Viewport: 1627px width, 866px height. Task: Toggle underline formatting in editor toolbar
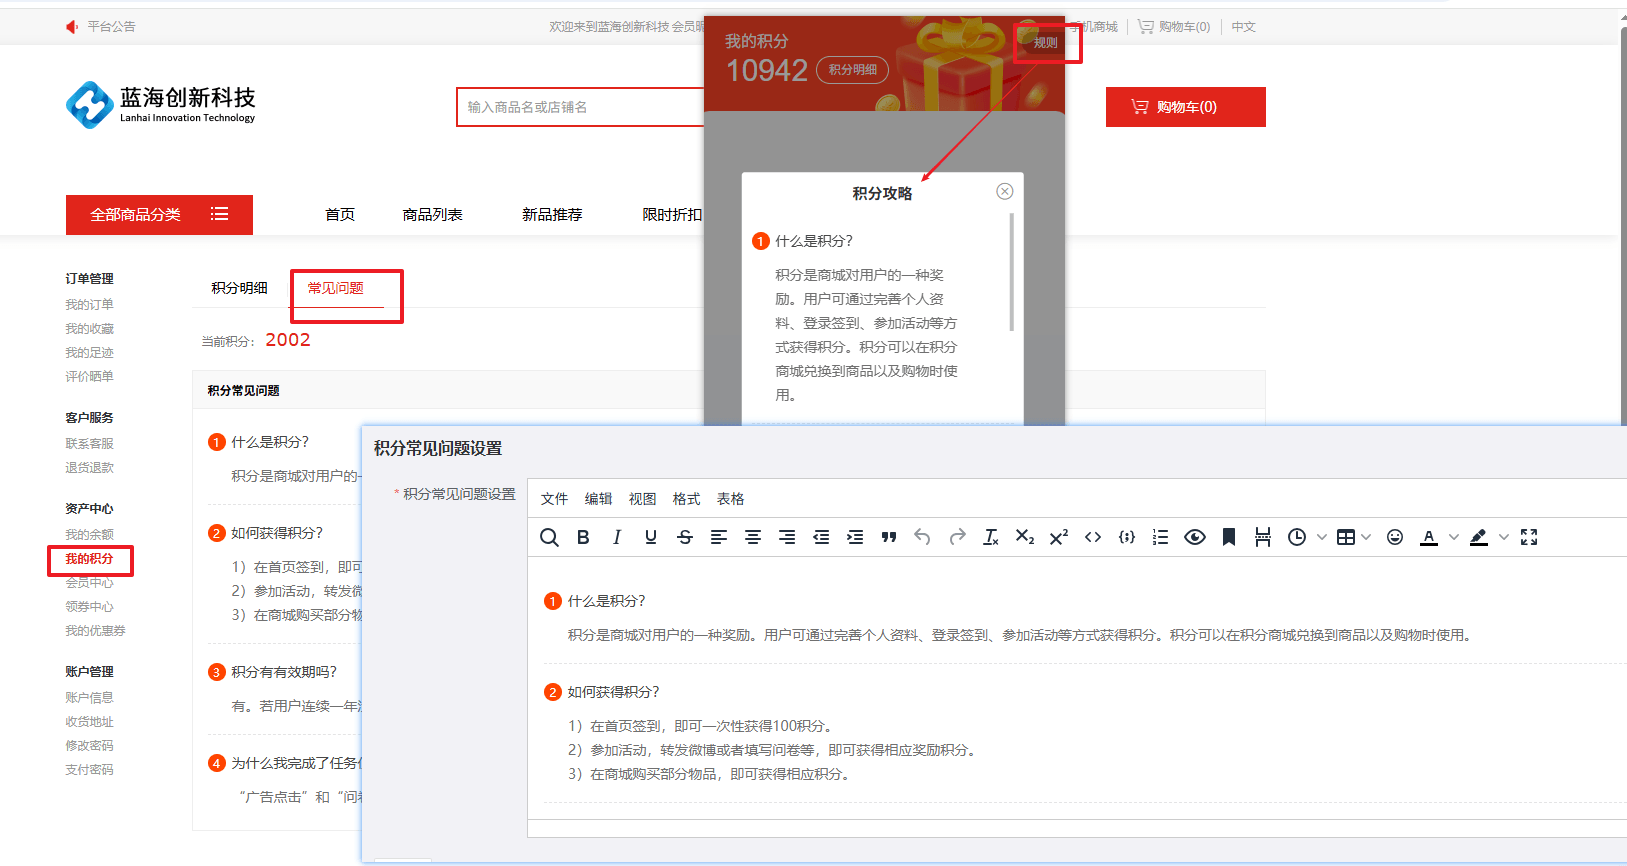(x=651, y=537)
